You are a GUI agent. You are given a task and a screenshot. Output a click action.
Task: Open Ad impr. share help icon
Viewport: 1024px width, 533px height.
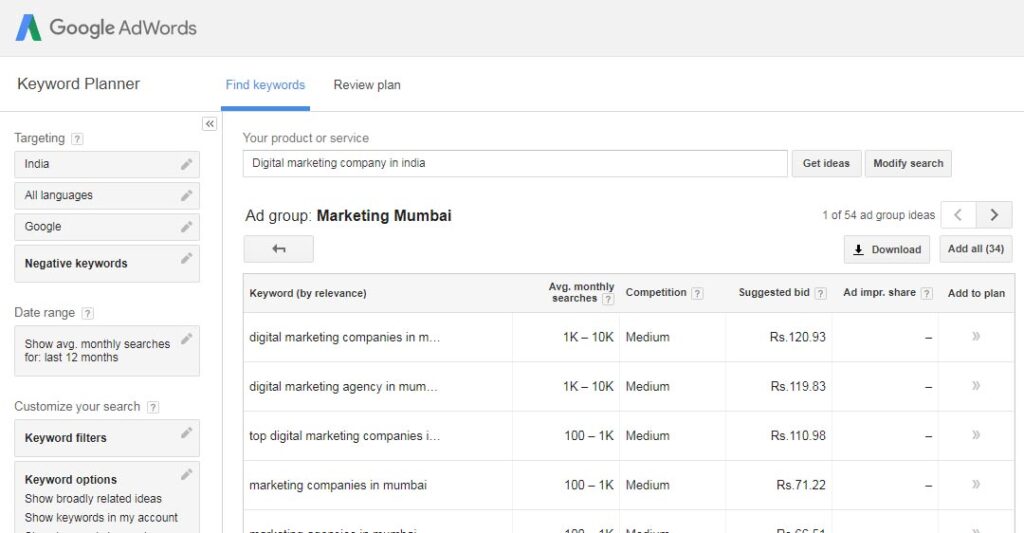tap(927, 293)
